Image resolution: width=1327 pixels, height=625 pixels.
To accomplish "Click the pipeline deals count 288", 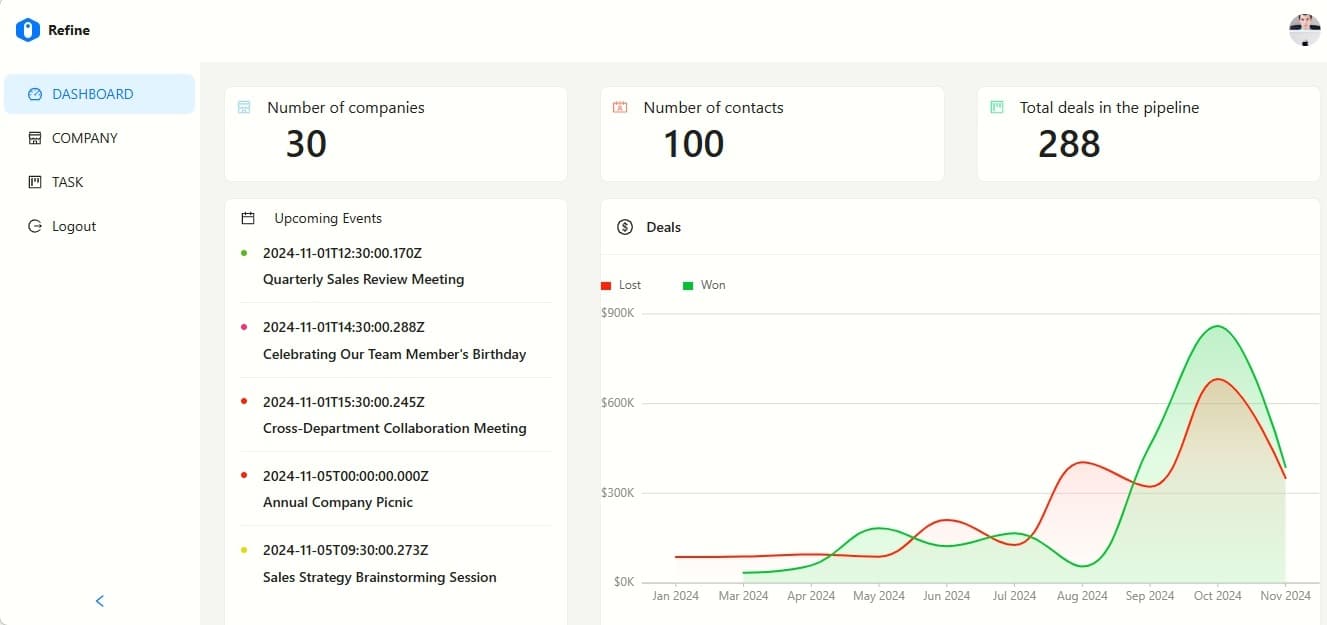I will (x=1069, y=144).
